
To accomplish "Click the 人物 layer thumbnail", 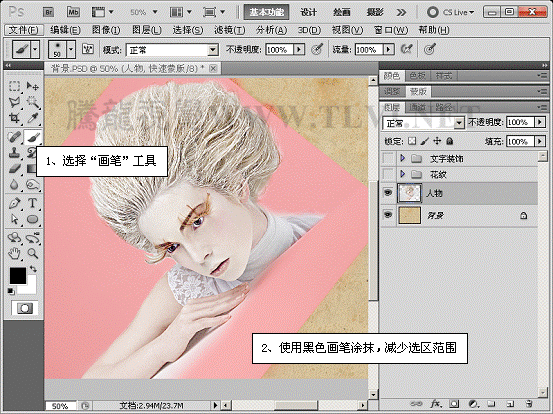I will click(409, 193).
